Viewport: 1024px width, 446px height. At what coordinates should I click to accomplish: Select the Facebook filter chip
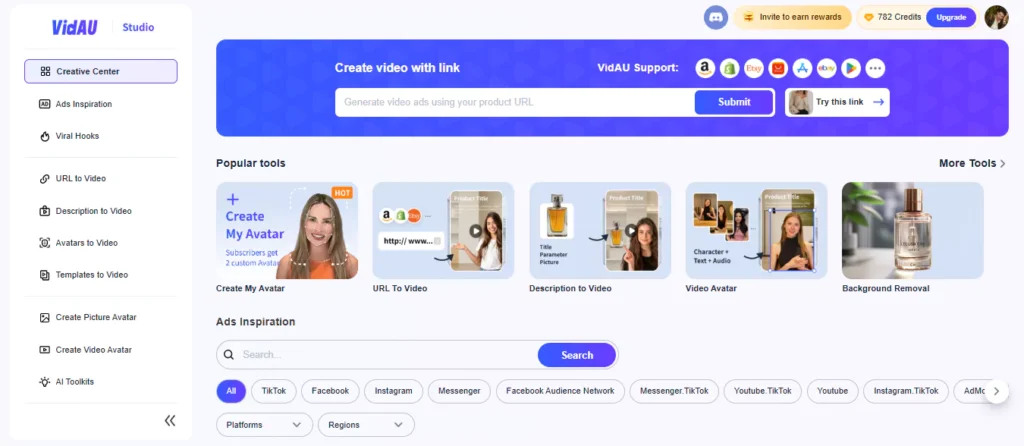point(330,391)
